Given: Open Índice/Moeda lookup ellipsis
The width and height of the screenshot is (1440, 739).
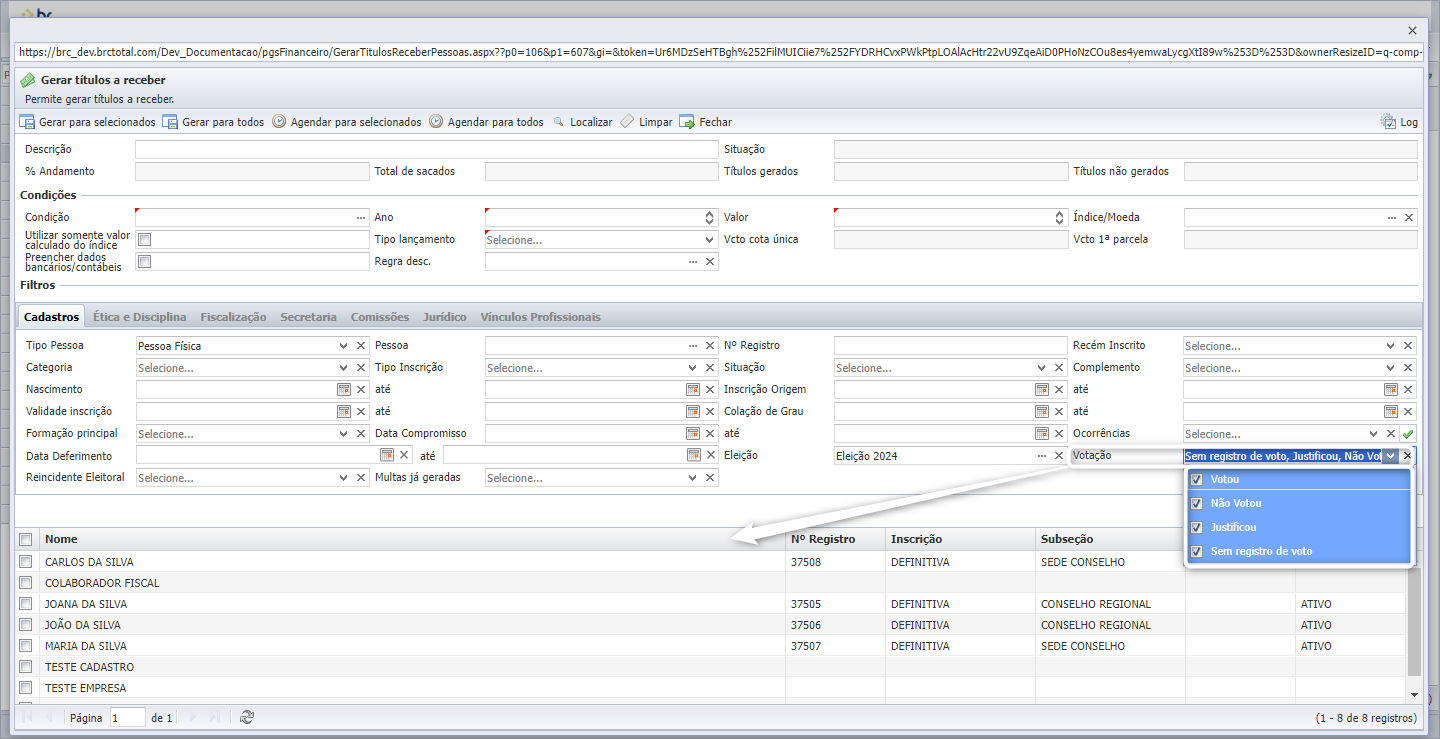Looking at the screenshot, I should (1392, 217).
